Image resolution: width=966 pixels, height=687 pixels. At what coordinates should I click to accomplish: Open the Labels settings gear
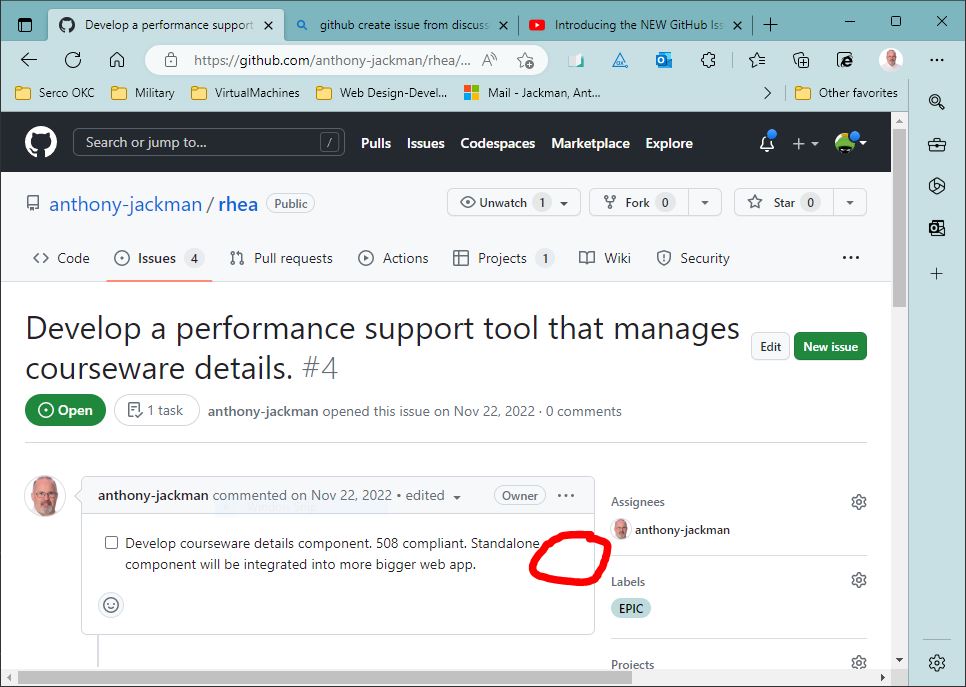(858, 579)
